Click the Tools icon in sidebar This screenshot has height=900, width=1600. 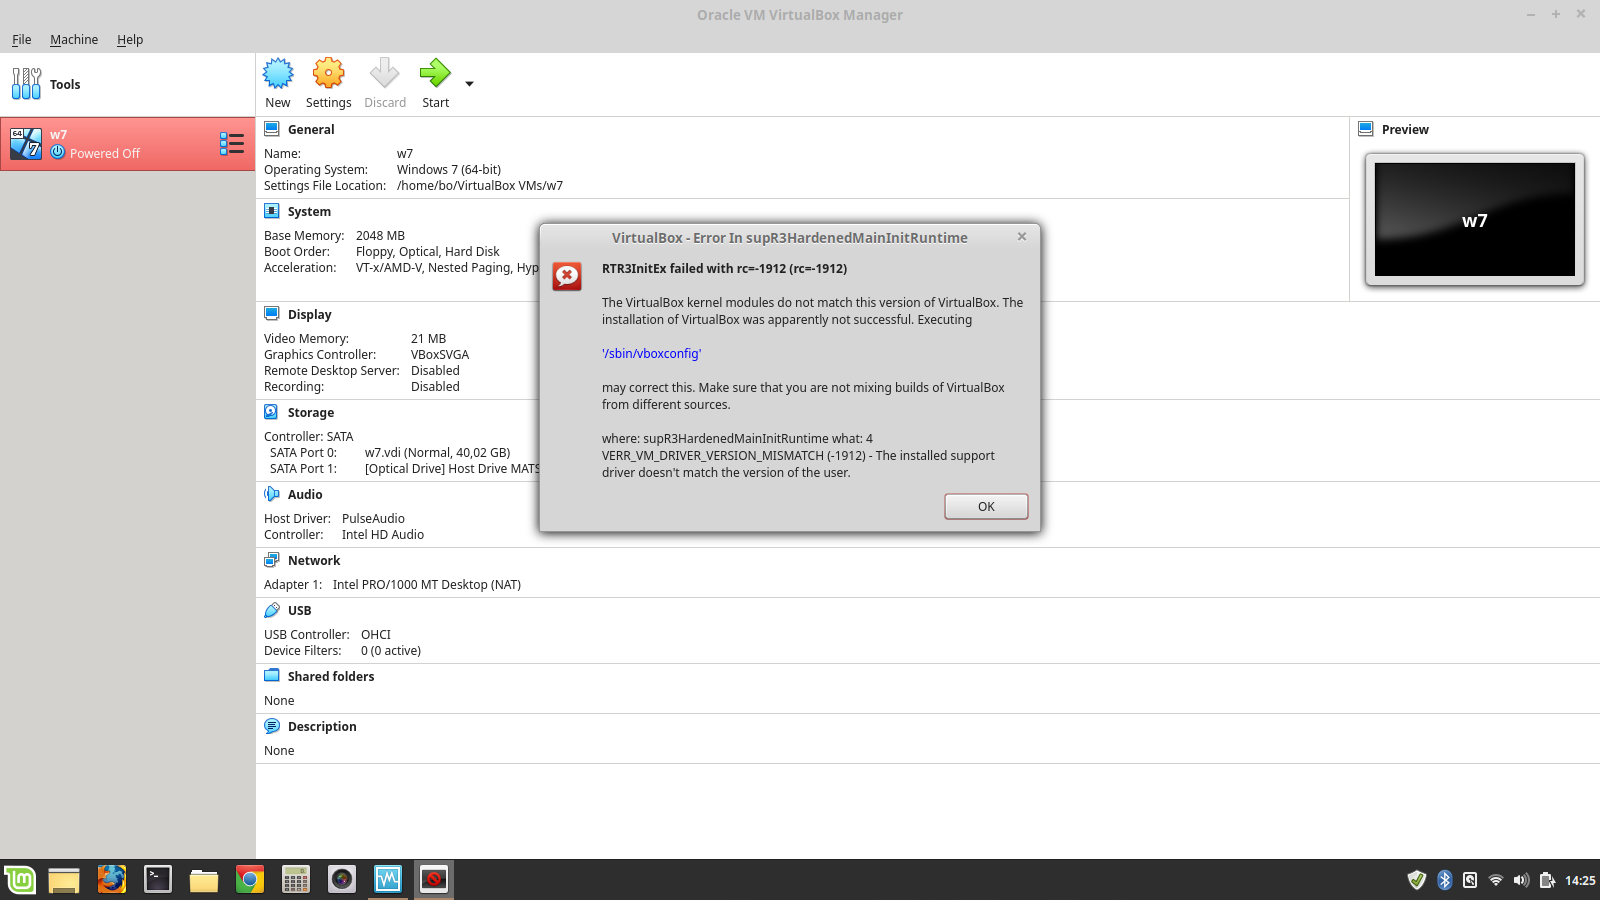point(27,84)
